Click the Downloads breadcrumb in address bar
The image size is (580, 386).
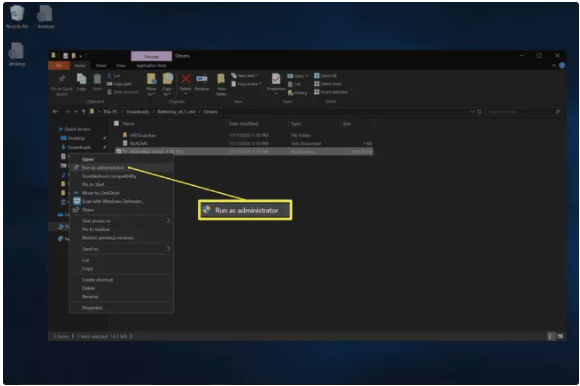click(137, 112)
